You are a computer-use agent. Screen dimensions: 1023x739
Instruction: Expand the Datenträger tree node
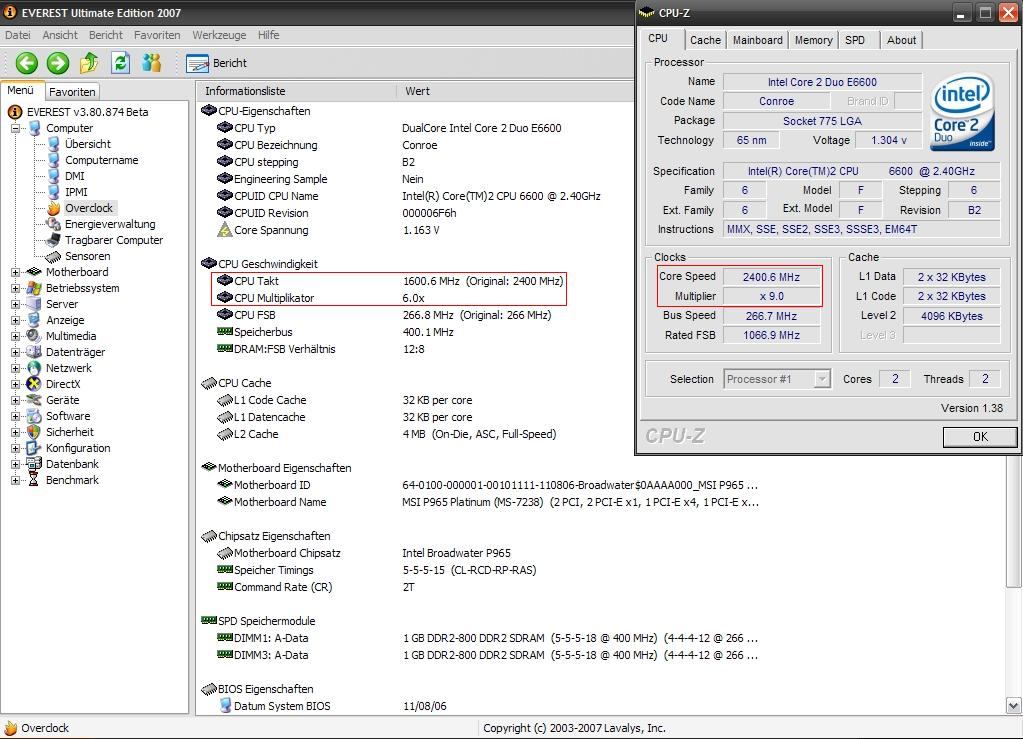click(15, 352)
